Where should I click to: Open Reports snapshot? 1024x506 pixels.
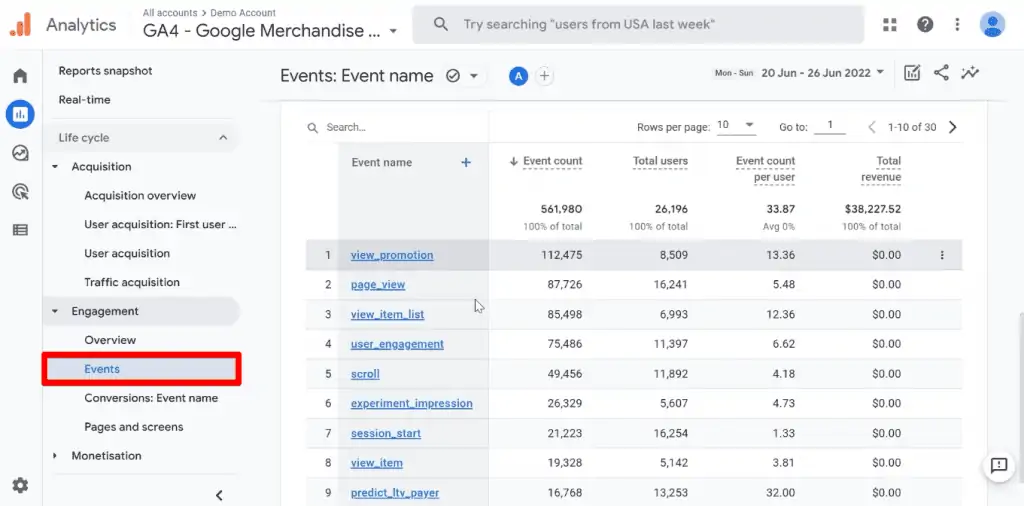105,71
